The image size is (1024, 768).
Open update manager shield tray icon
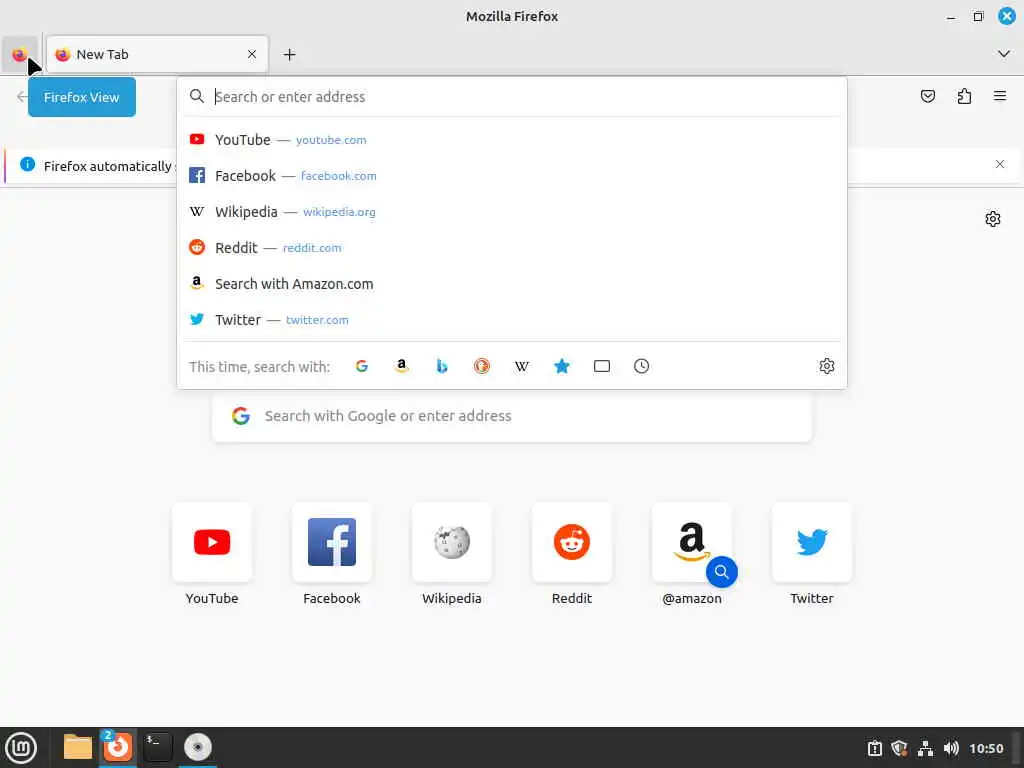pos(899,748)
